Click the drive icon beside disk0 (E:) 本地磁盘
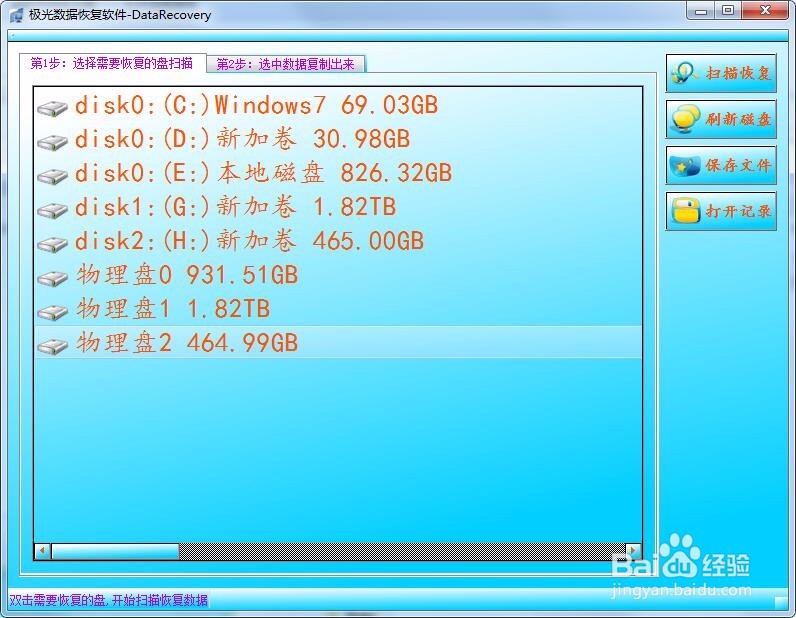This screenshot has height=618, width=796. point(52,176)
